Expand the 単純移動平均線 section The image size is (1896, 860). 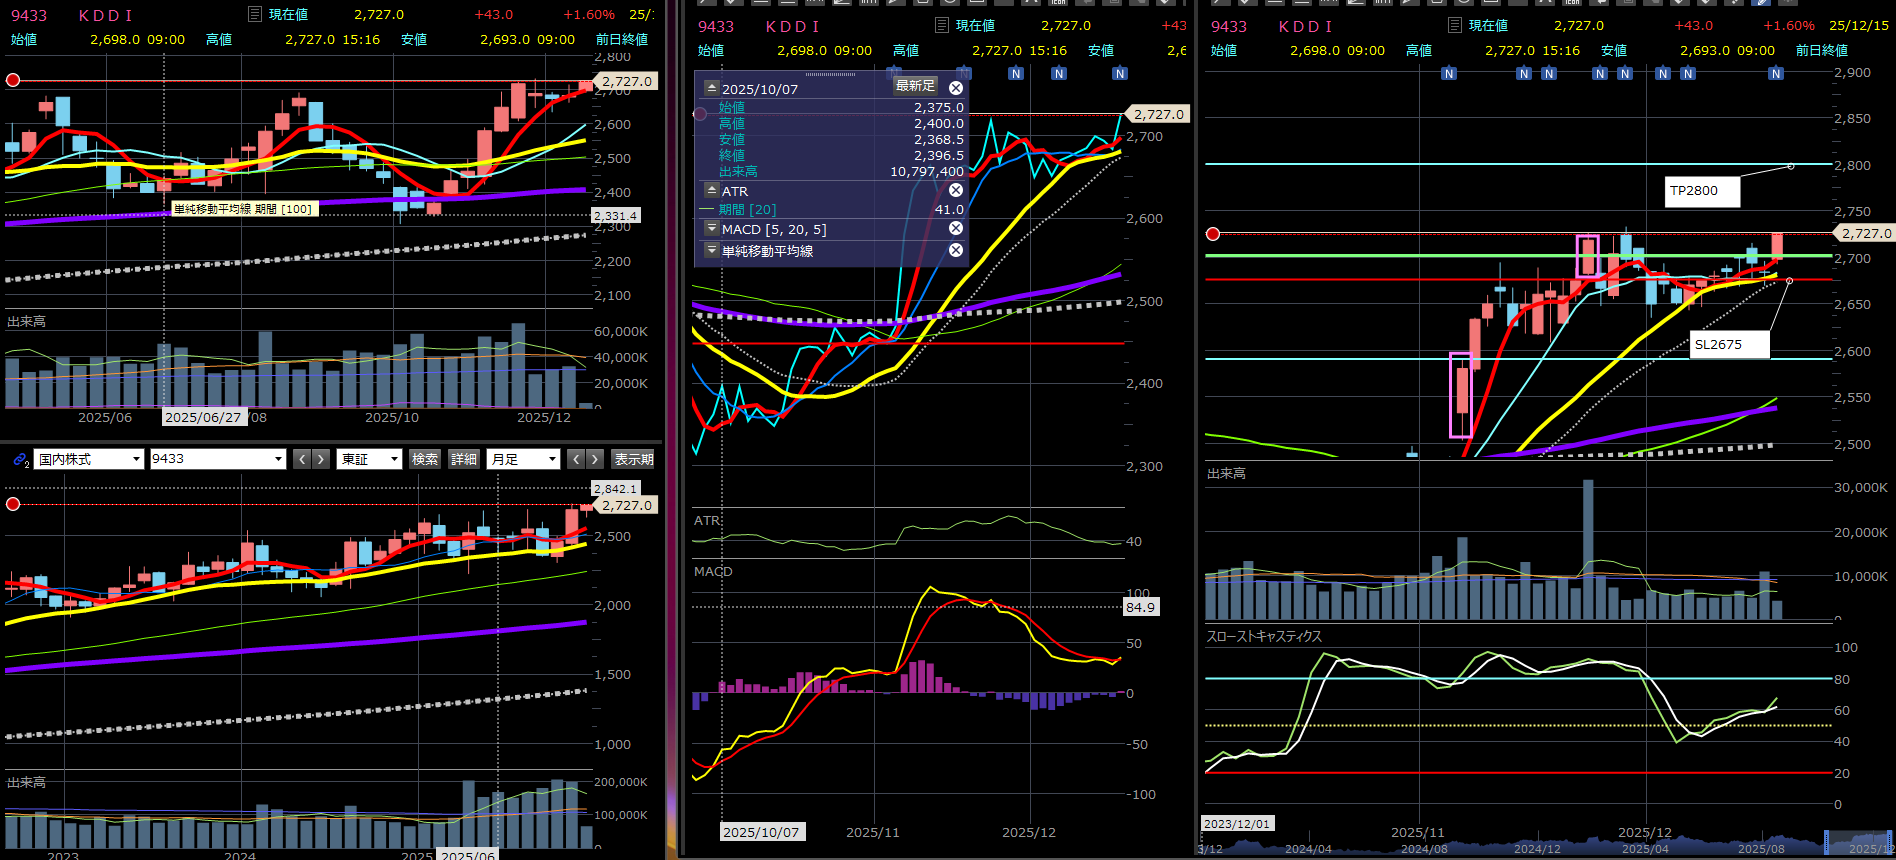pyautogui.click(x=711, y=251)
